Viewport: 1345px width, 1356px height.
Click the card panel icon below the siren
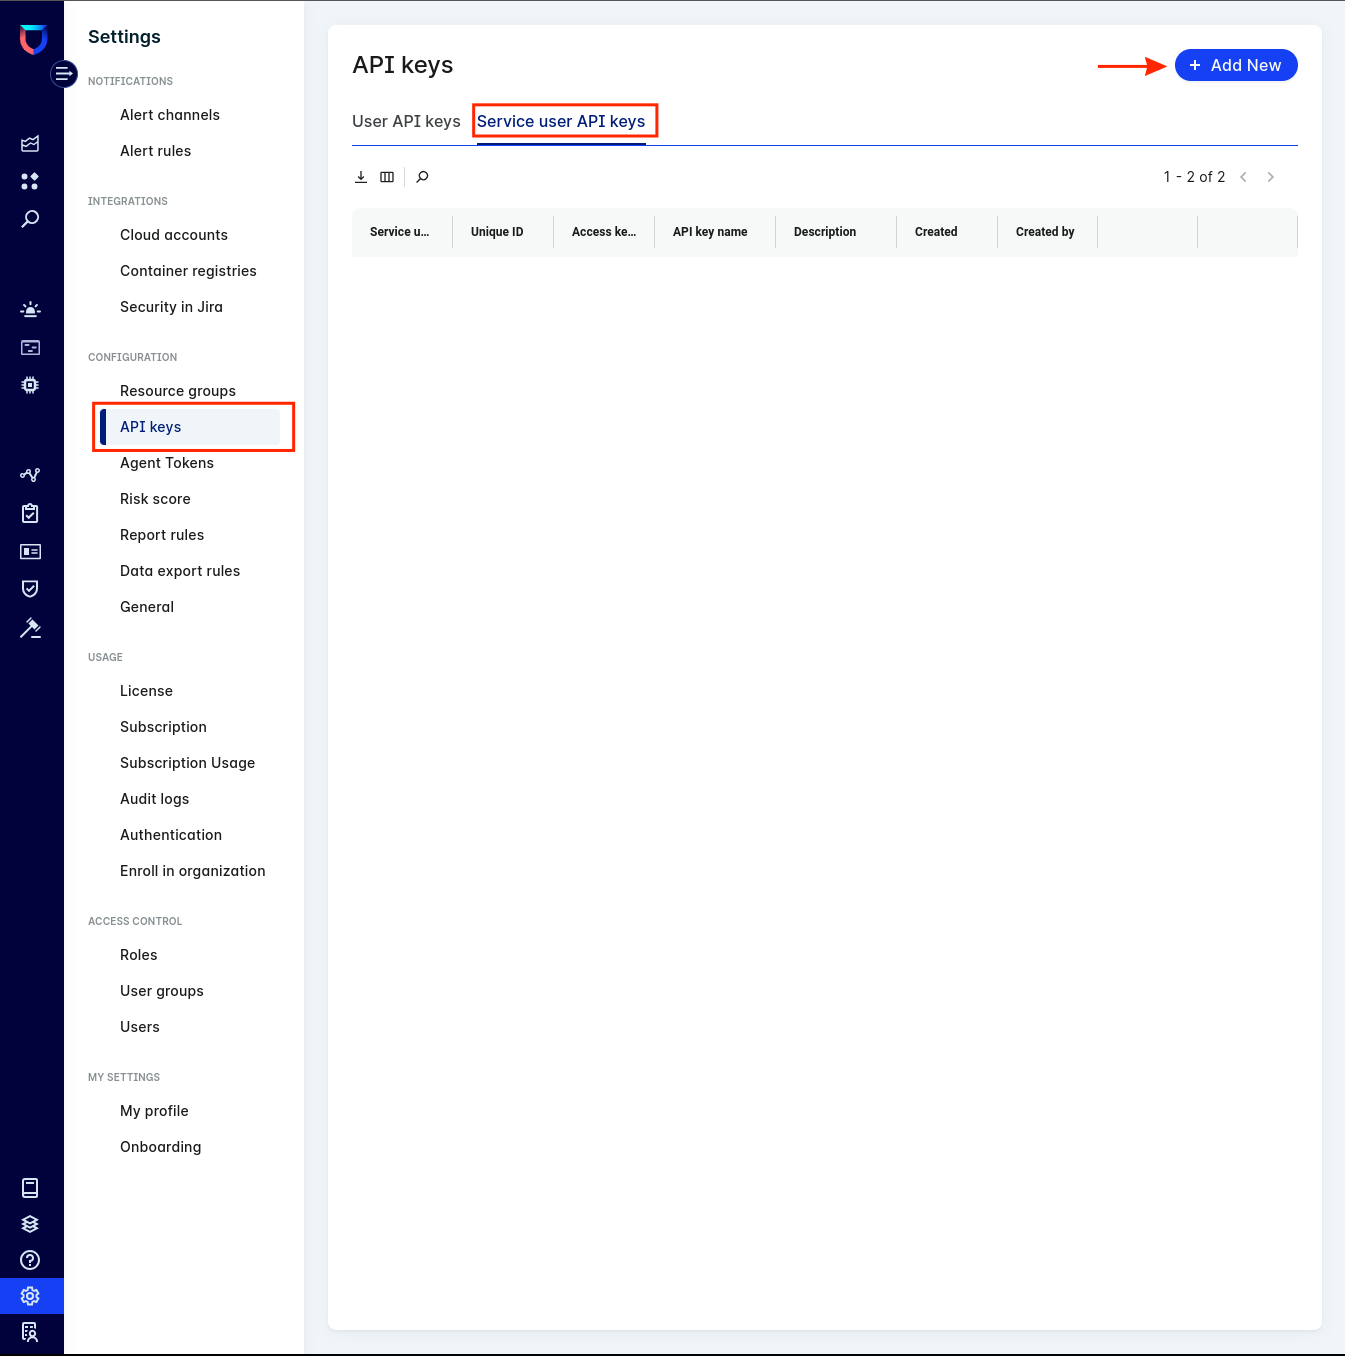[x=30, y=348]
